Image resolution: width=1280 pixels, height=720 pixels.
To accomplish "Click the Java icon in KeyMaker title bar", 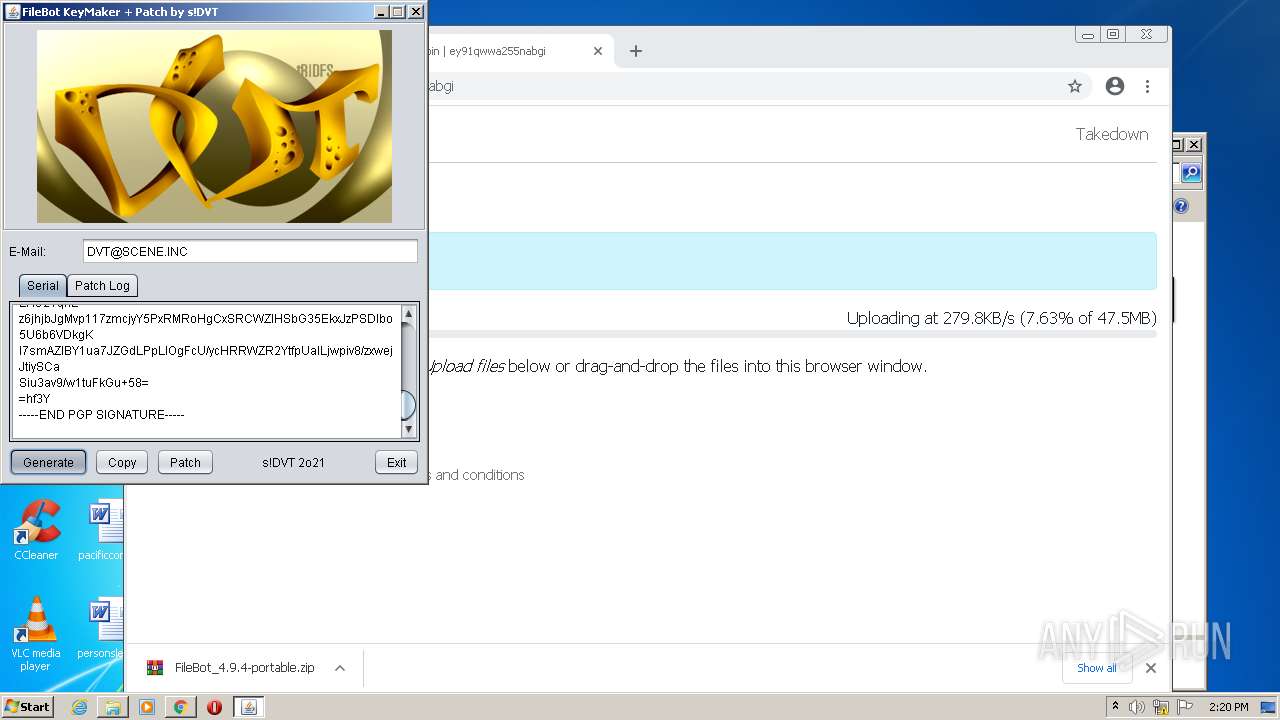I will [x=13, y=12].
